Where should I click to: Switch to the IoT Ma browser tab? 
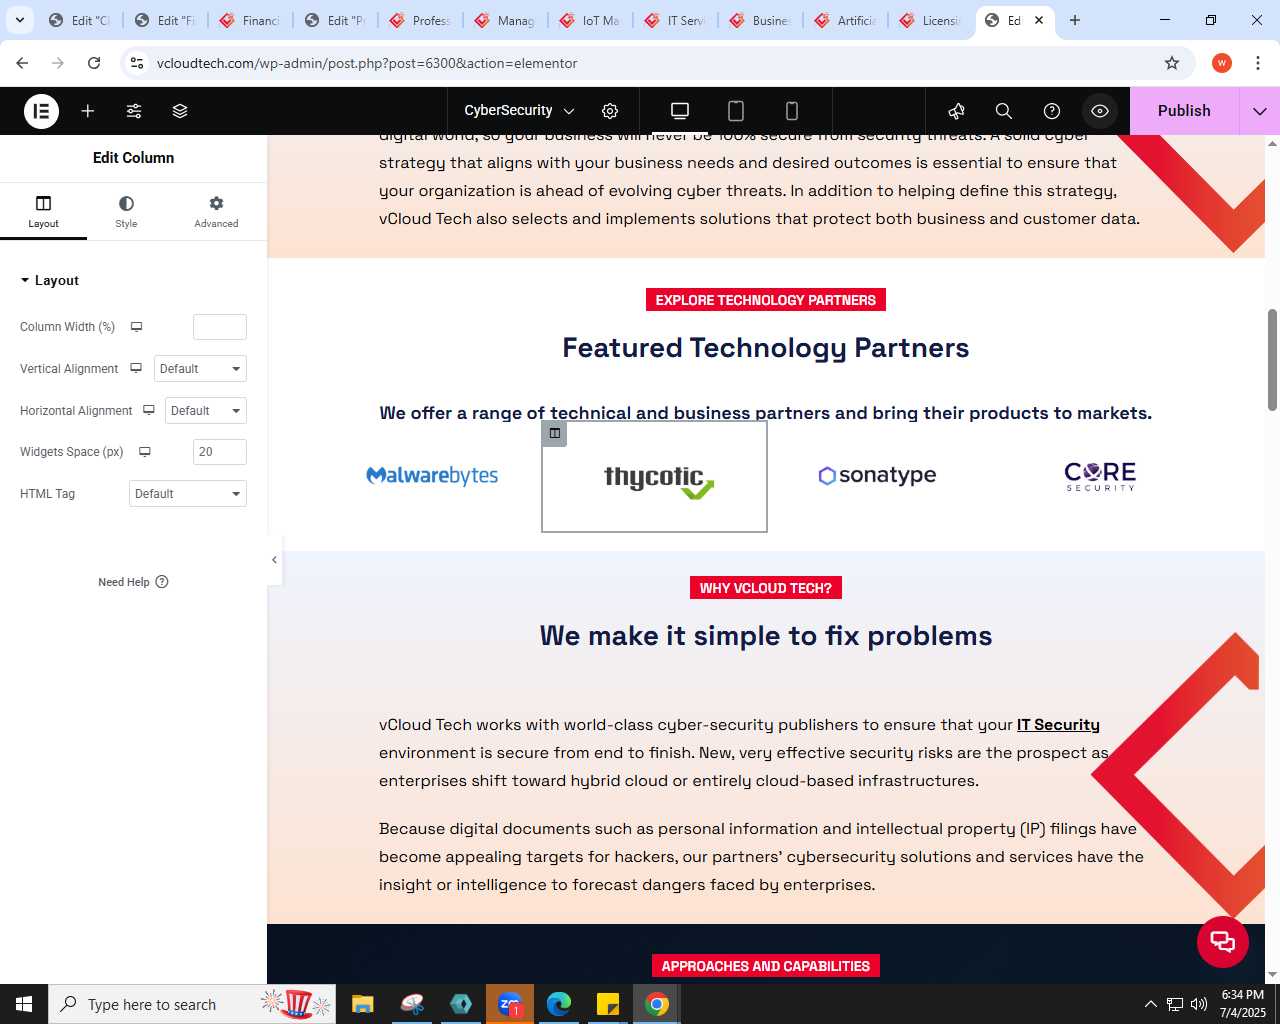pos(590,20)
